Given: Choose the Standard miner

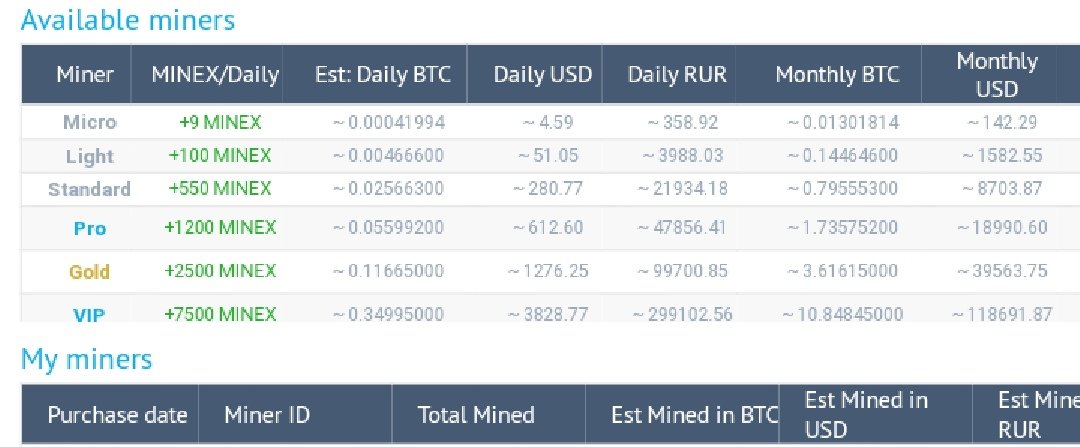Looking at the screenshot, I should (89, 189).
